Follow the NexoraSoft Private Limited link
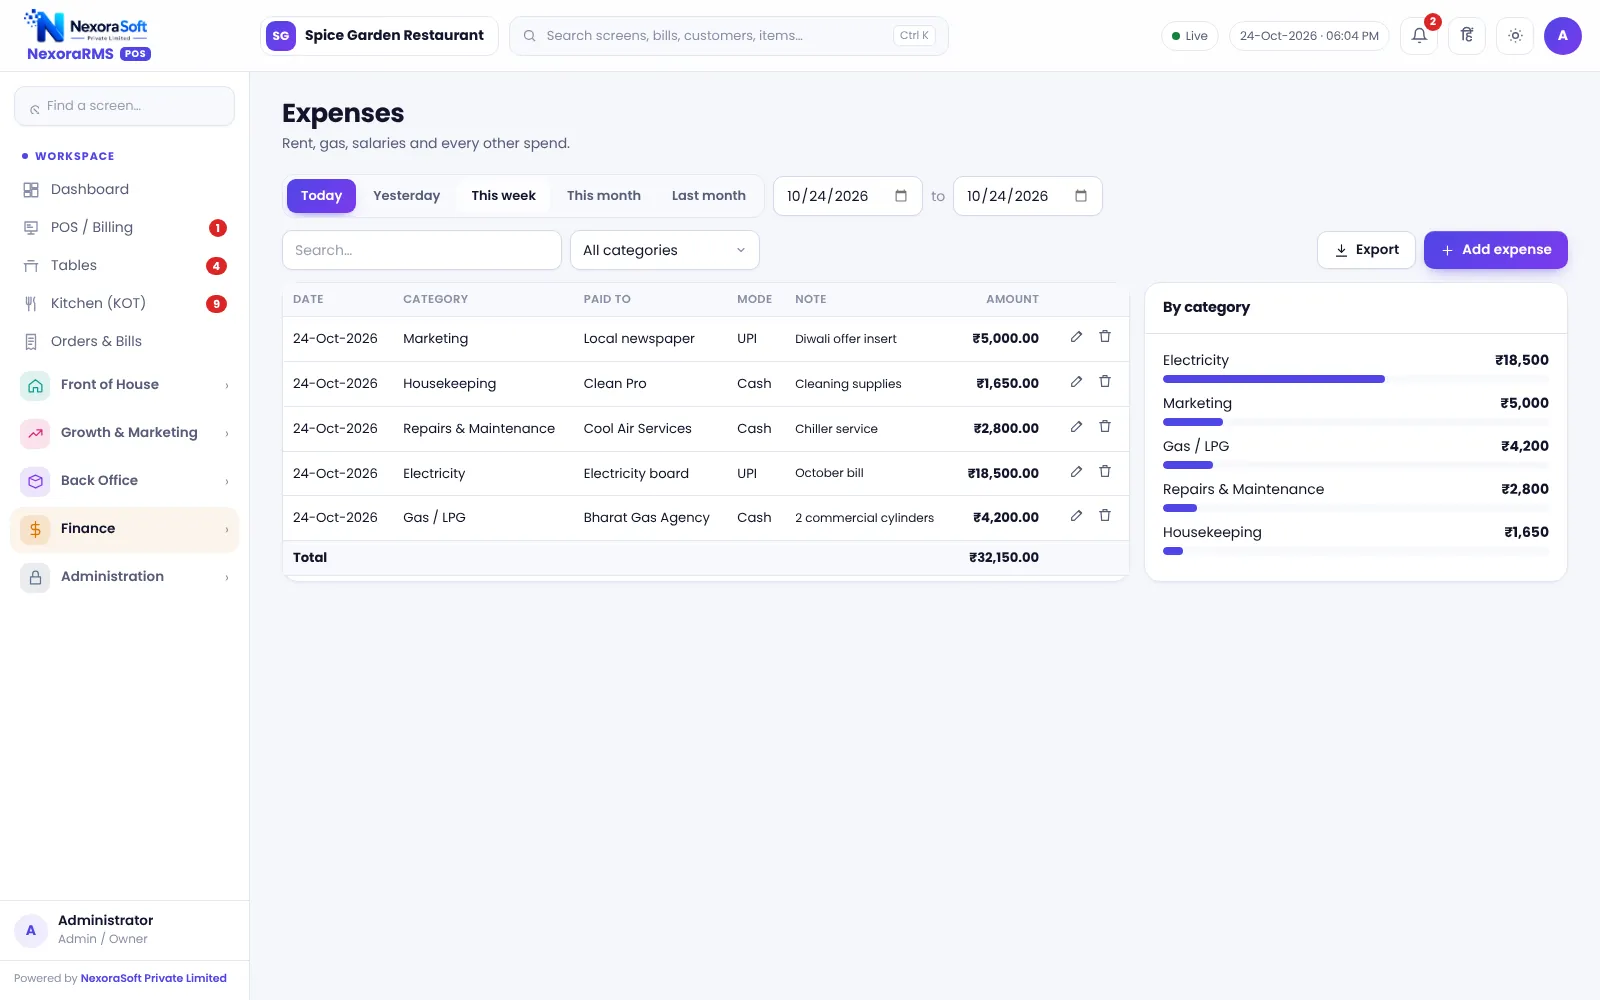Viewport: 1600px width, 1000px height. tap(153, 978)
